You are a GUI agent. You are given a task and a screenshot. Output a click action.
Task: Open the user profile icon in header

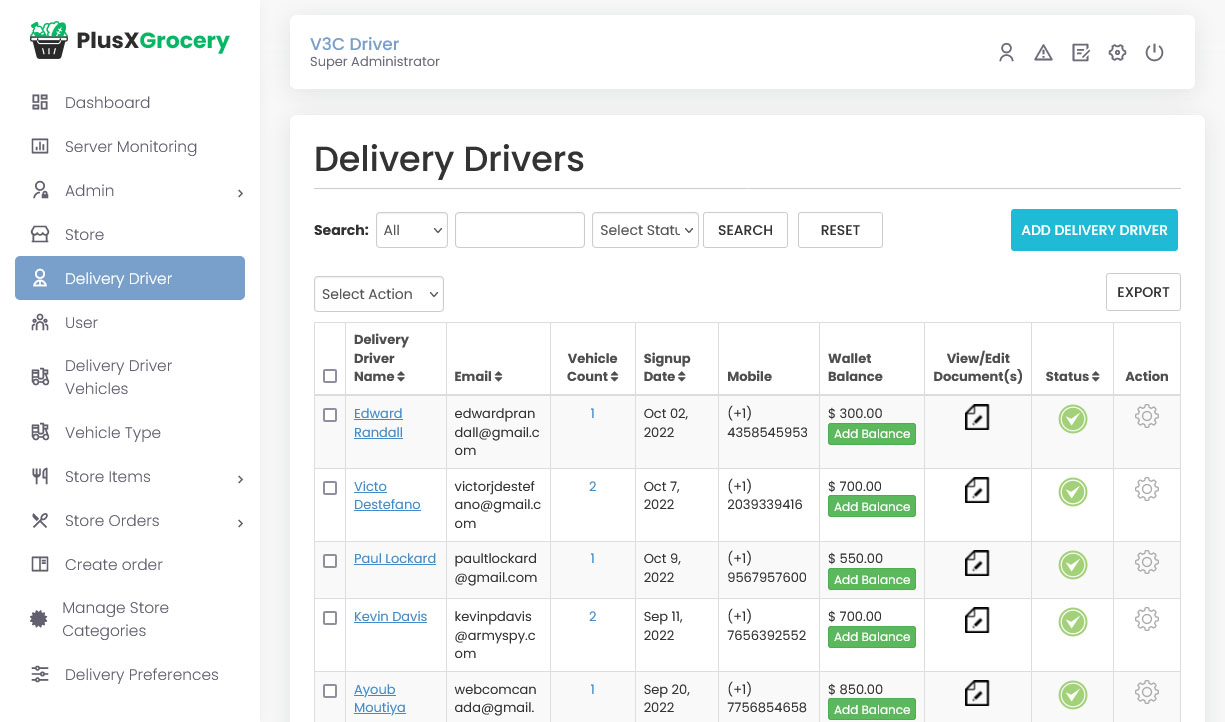pyautogui.click(x=1006, y=53)
